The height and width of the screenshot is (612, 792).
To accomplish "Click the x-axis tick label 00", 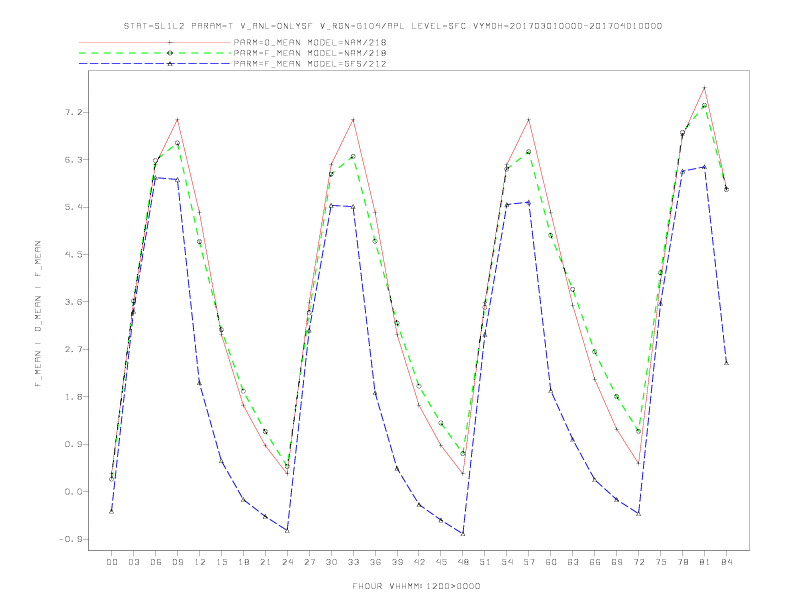I will [x=112, y=562].
